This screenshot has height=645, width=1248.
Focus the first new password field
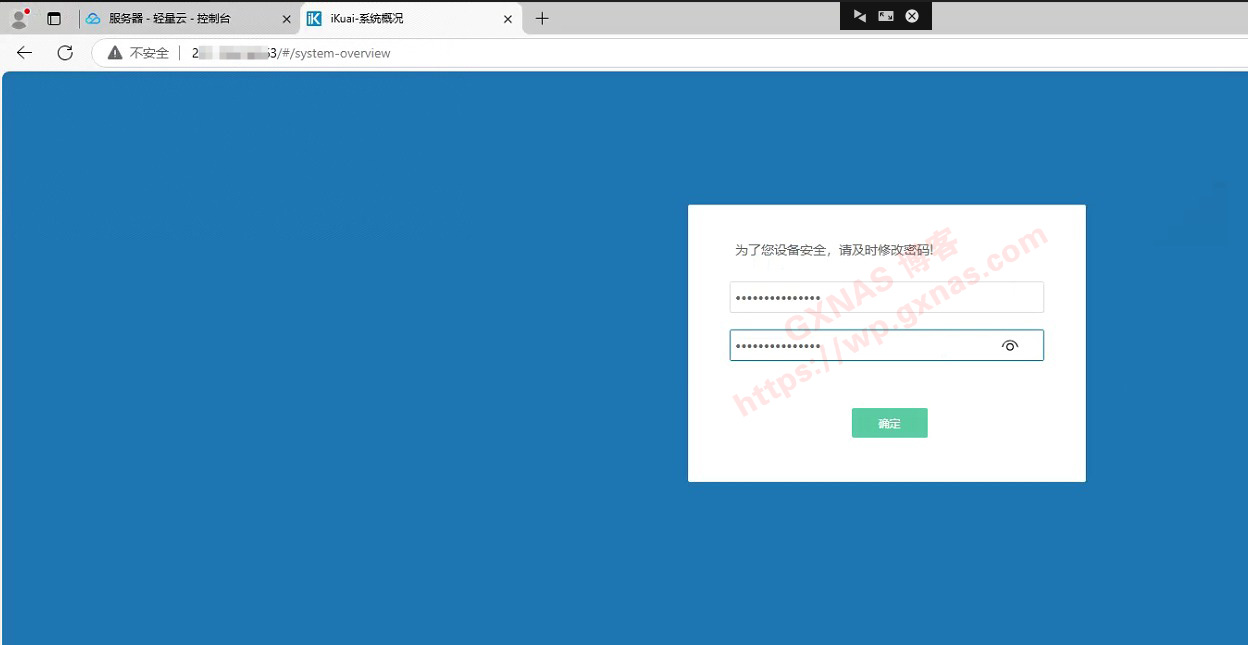886,298
